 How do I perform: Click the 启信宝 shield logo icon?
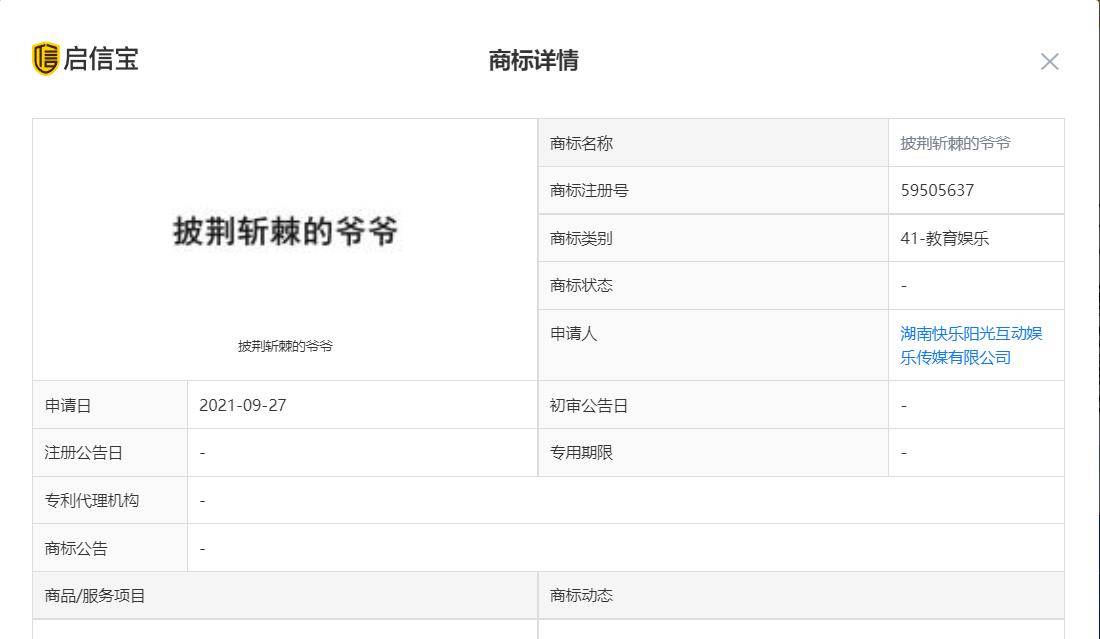pos(46,58)
